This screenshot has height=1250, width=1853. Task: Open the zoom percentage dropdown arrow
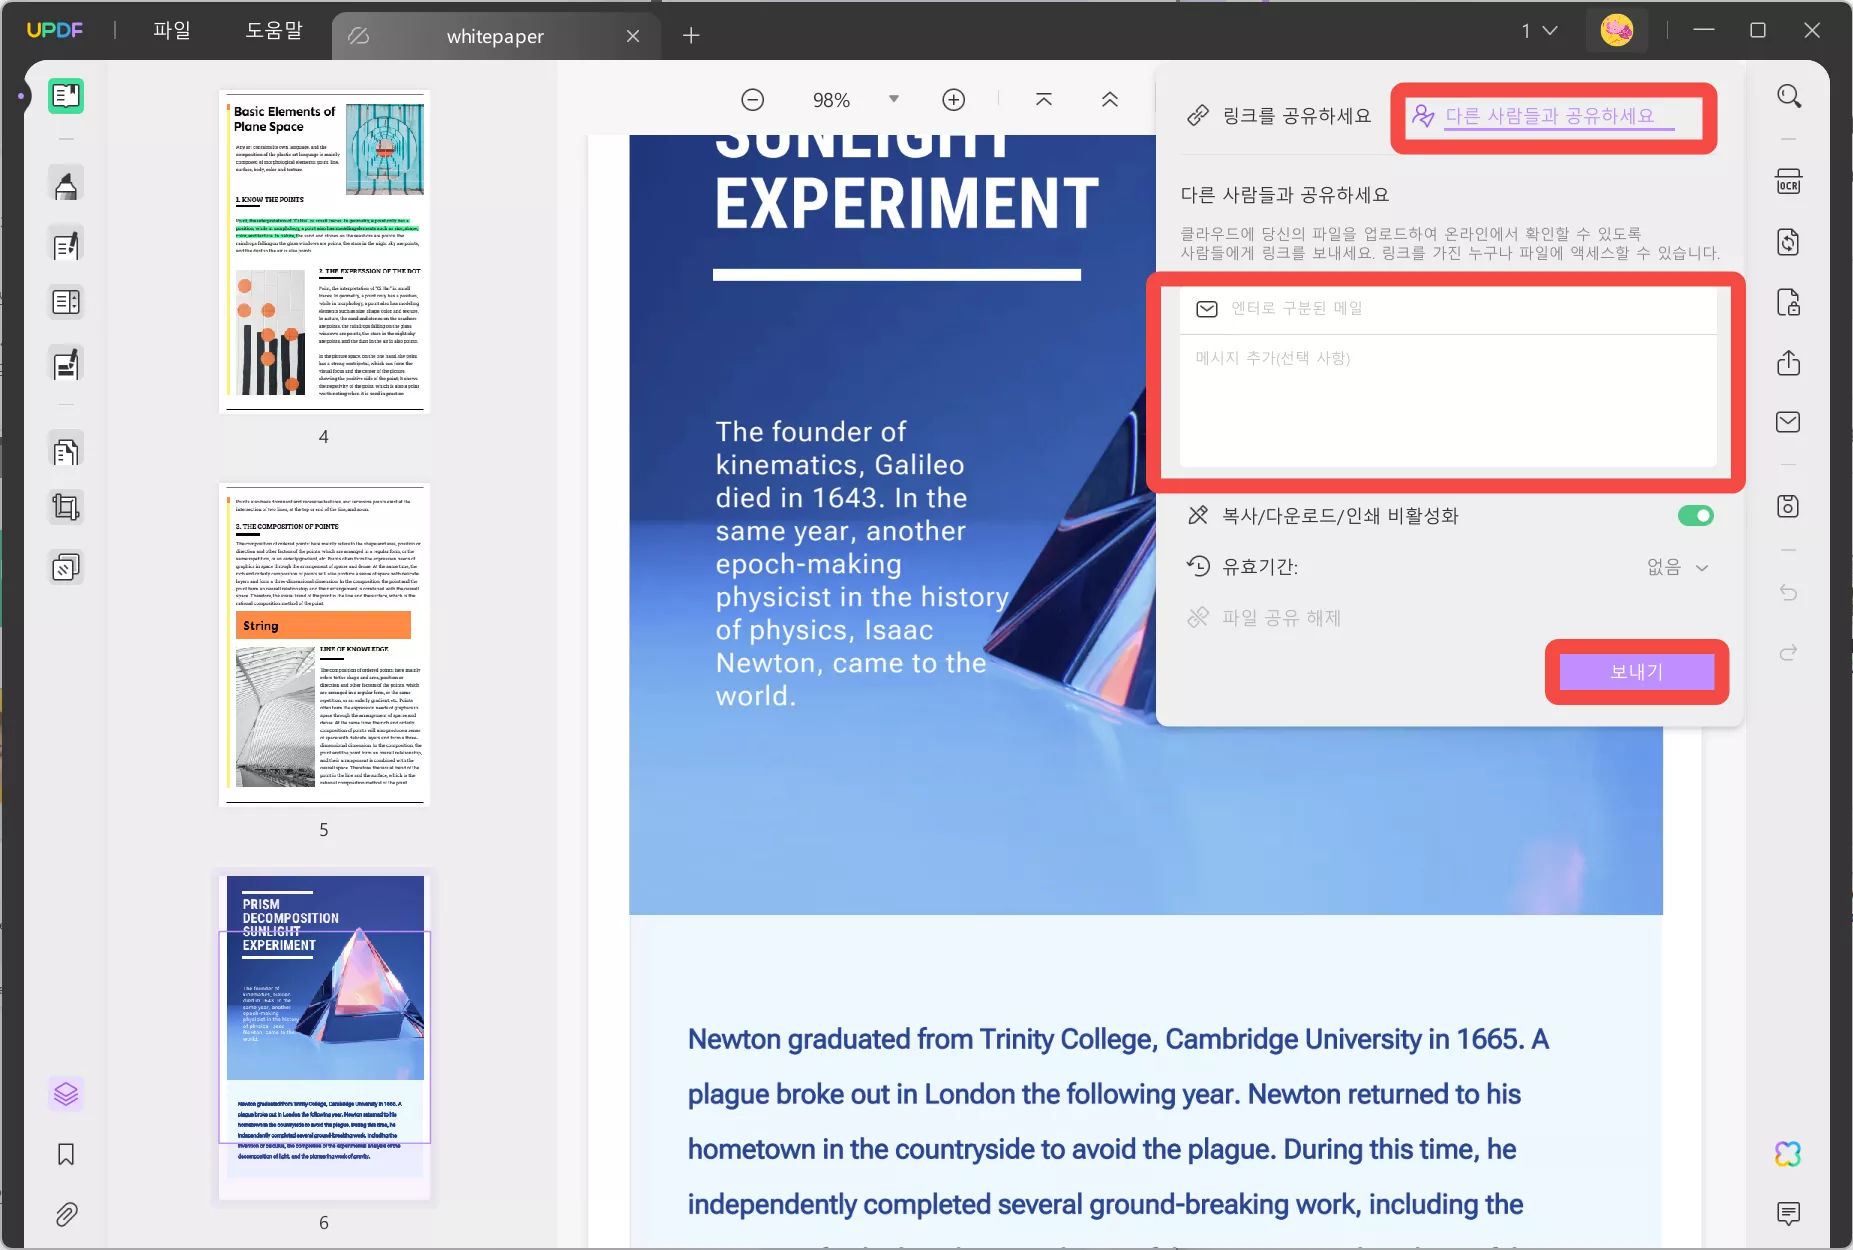[894, 99]
